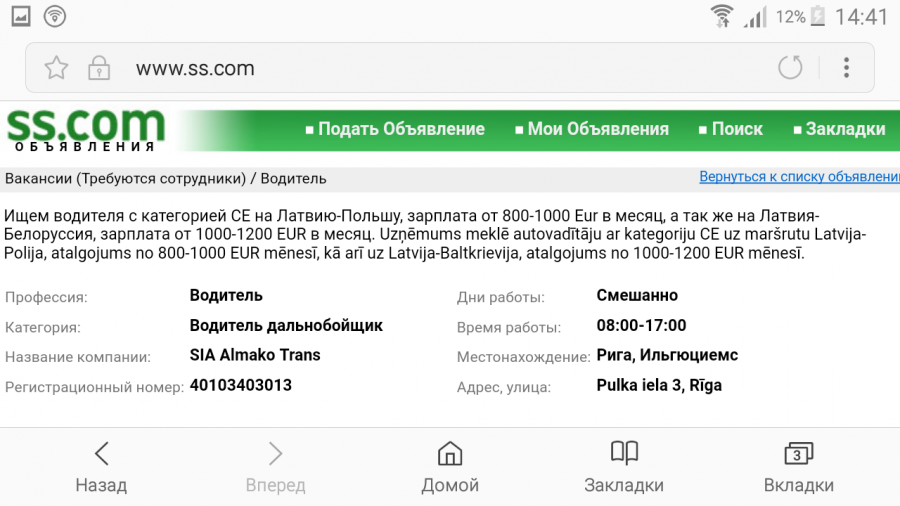Tap the image notification icon in status bar

21,16
